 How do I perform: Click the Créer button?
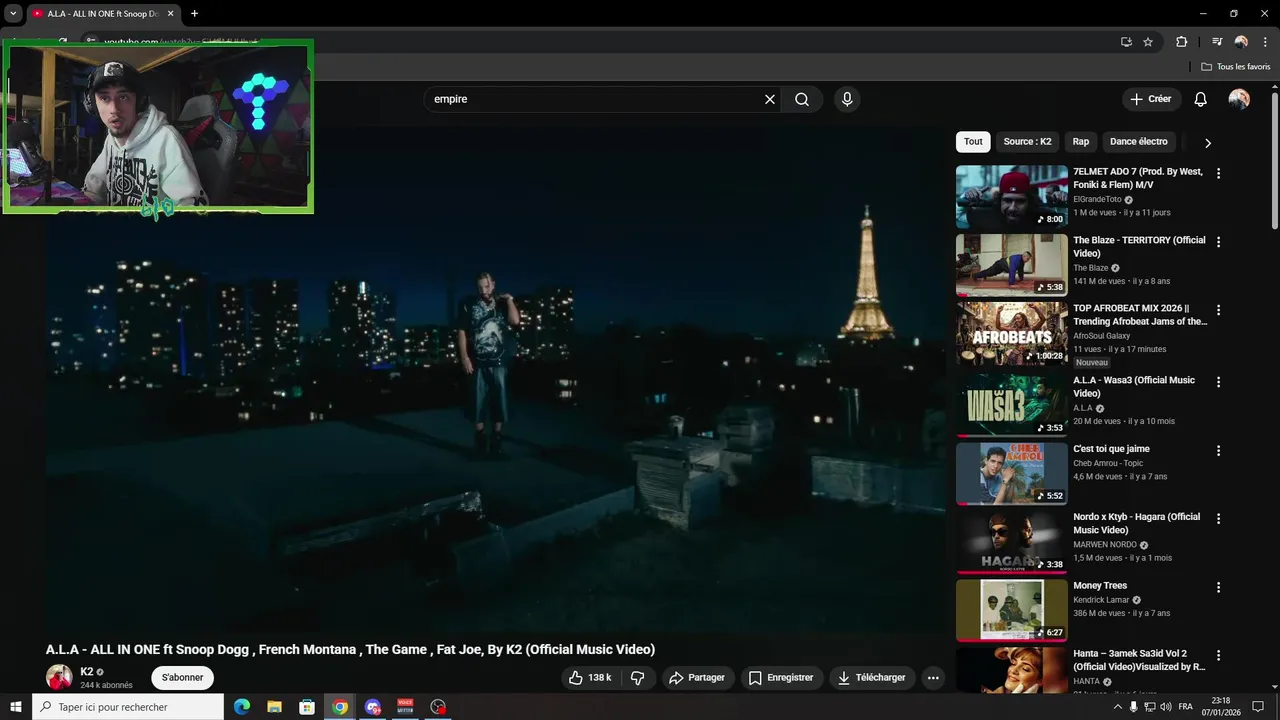(1150, 99)
